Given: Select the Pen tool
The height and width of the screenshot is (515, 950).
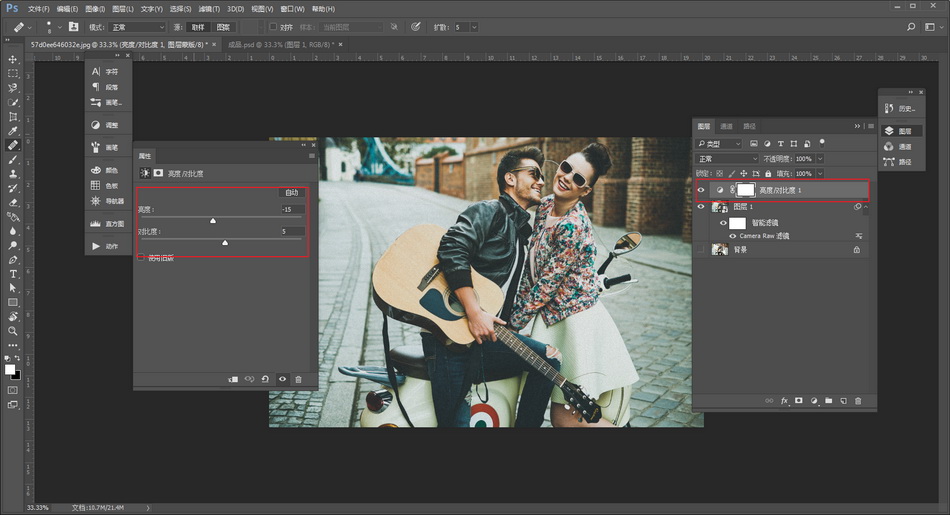Looking at the screenshot, I should click(13, 259).
